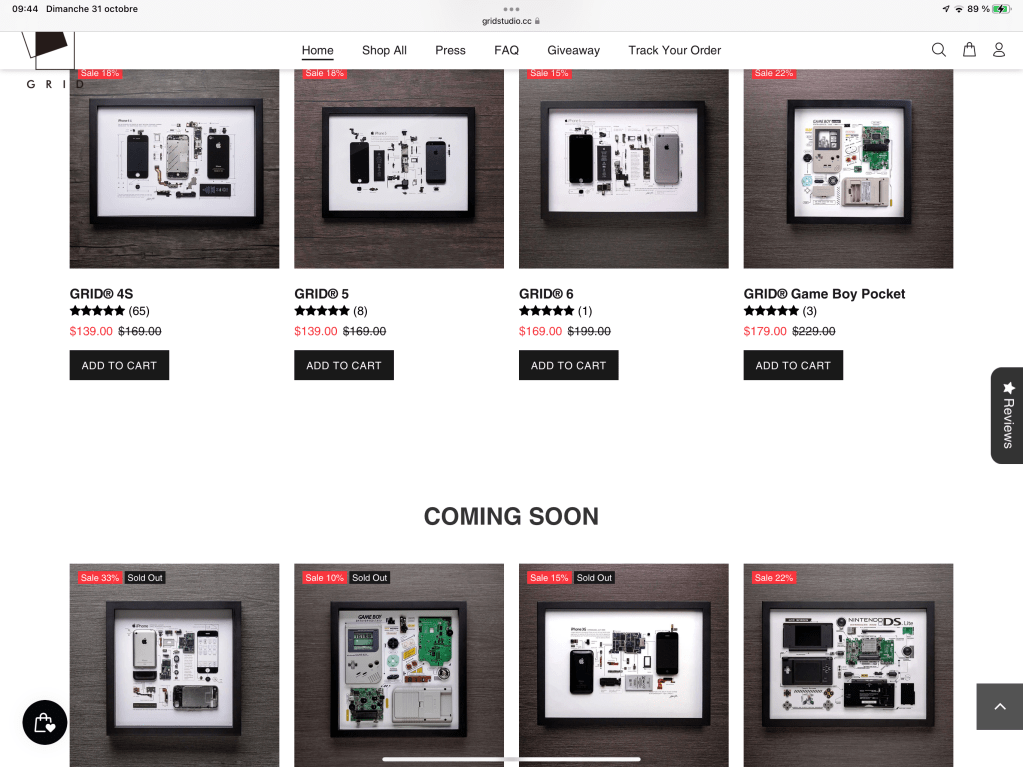Go to the Shop All menu
Viewport: 1023px width, 767px height.
(x=384, y=50)
